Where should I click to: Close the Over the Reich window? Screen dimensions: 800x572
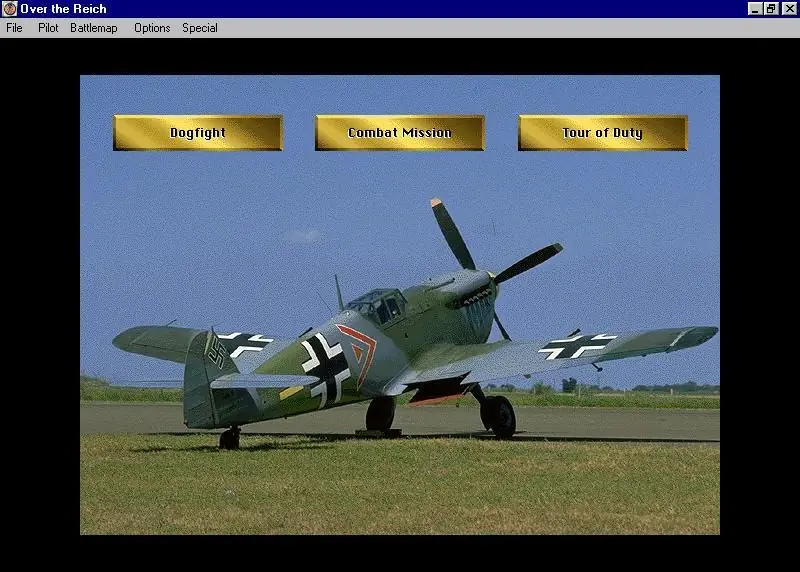point(789,9)
